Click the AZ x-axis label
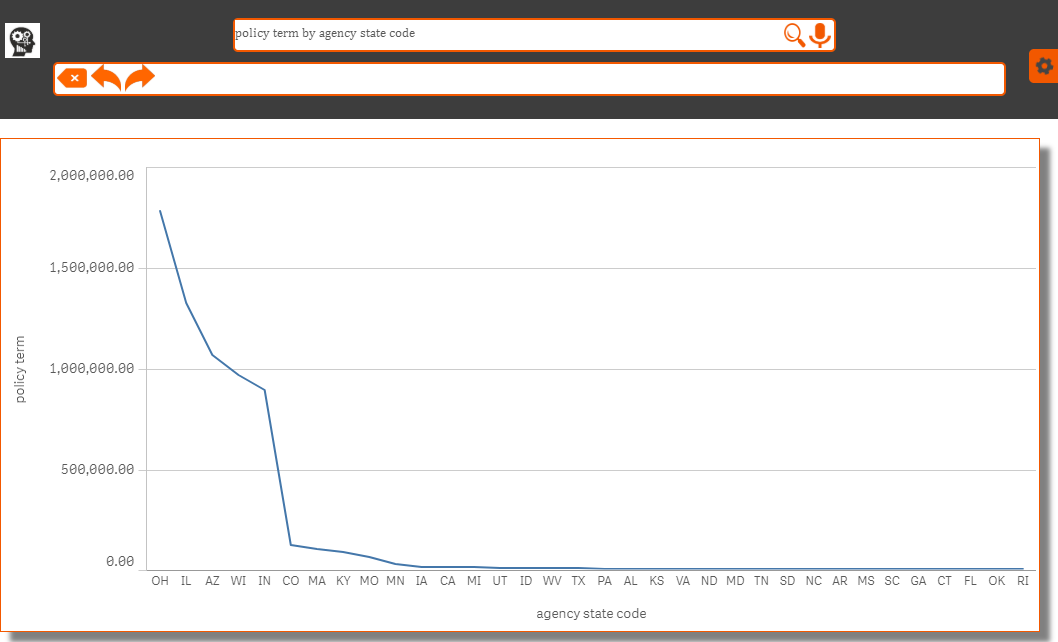 [213, 581]
